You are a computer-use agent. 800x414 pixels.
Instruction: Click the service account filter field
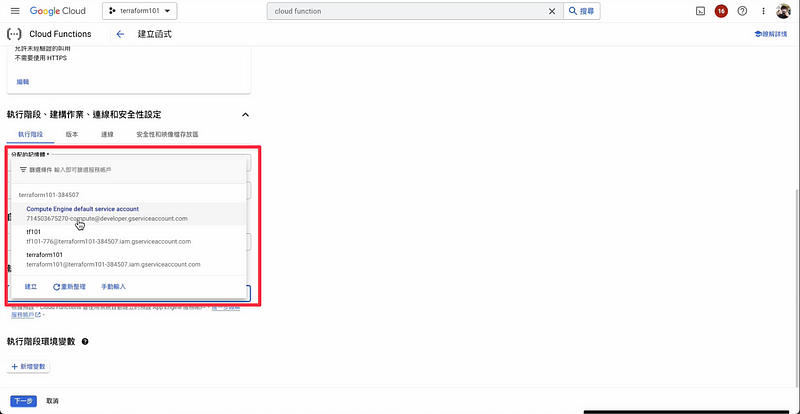pos(129,169)
